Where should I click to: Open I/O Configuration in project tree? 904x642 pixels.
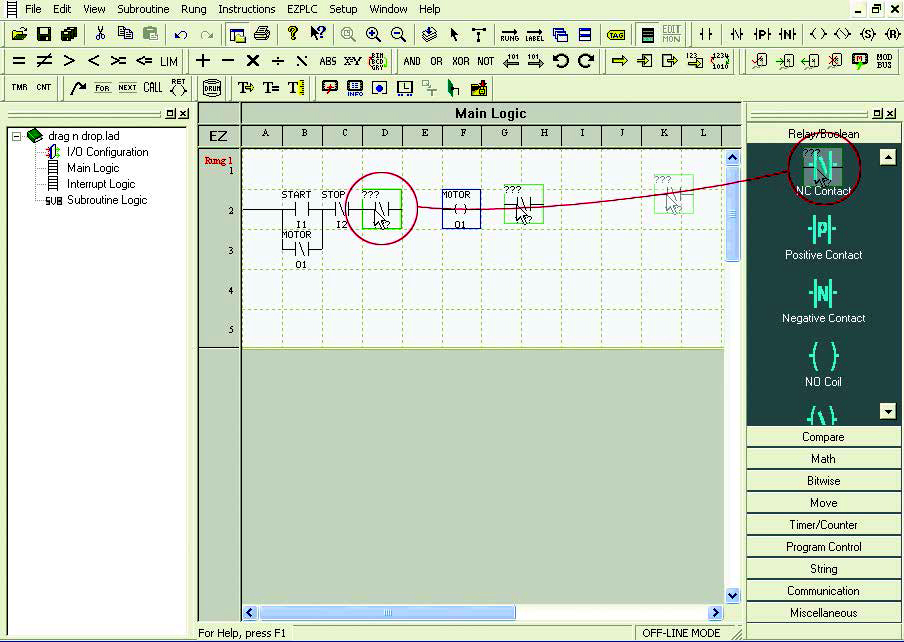coord(107,152)
